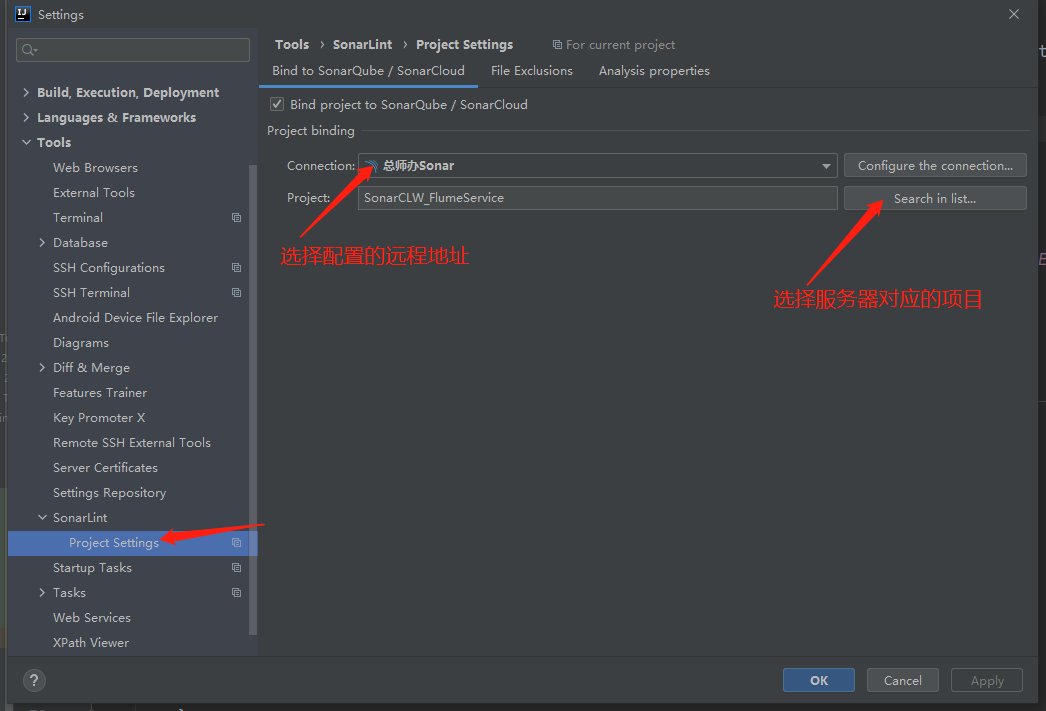Click Tools in the breadcrumb
Viewport: 1046px width, 711px height.
point(292,45)
